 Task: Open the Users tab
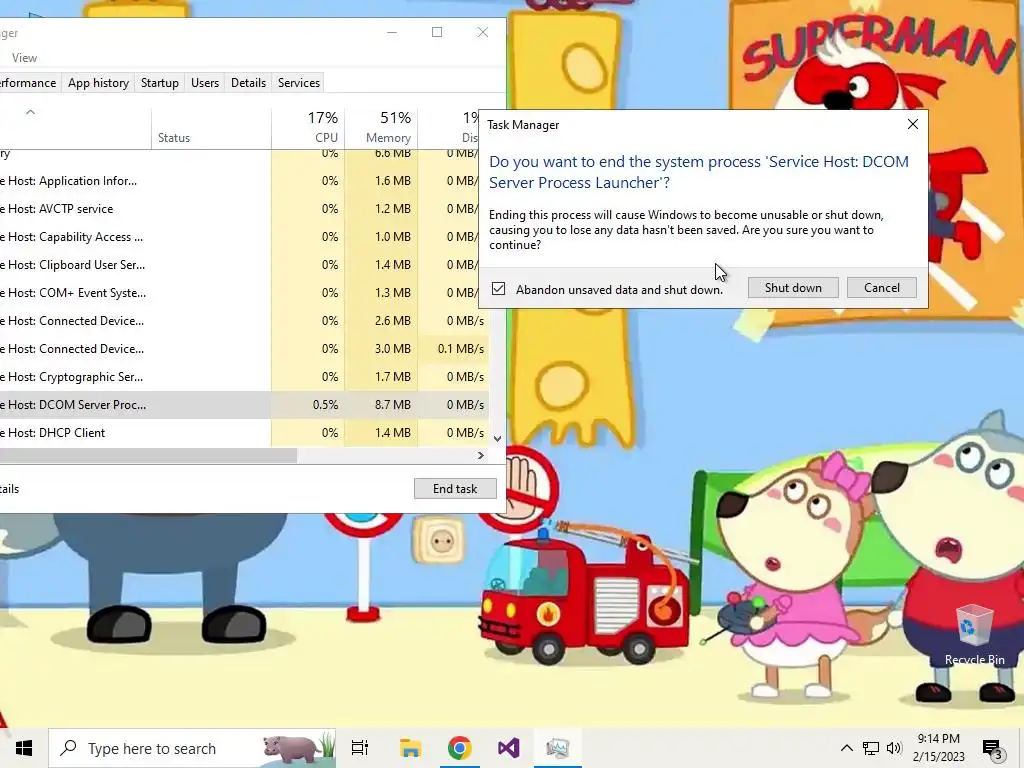(x=204, y=83)
